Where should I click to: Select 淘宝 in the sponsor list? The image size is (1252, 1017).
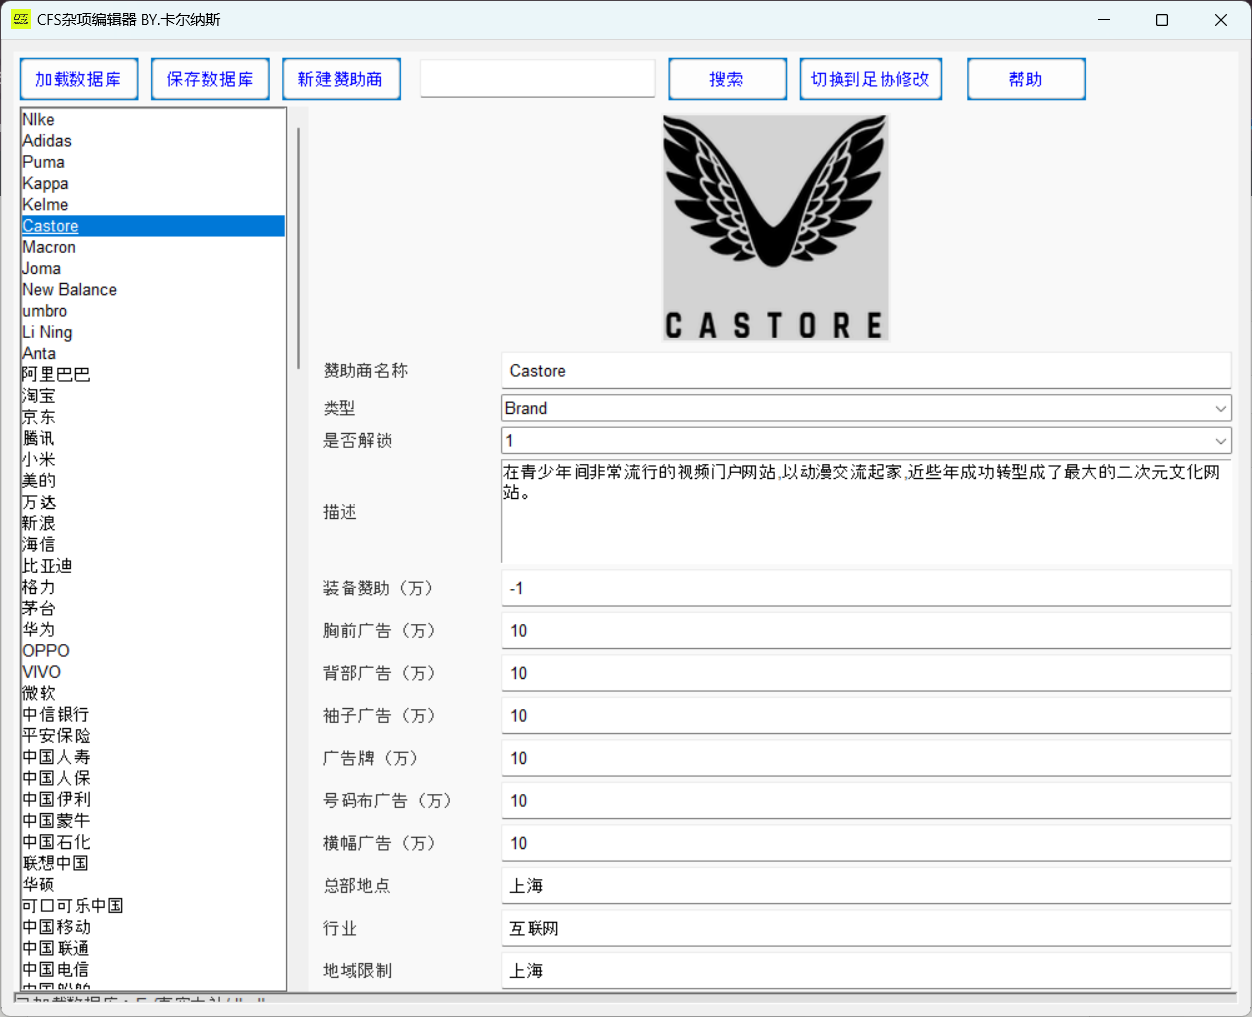(153, 396)
